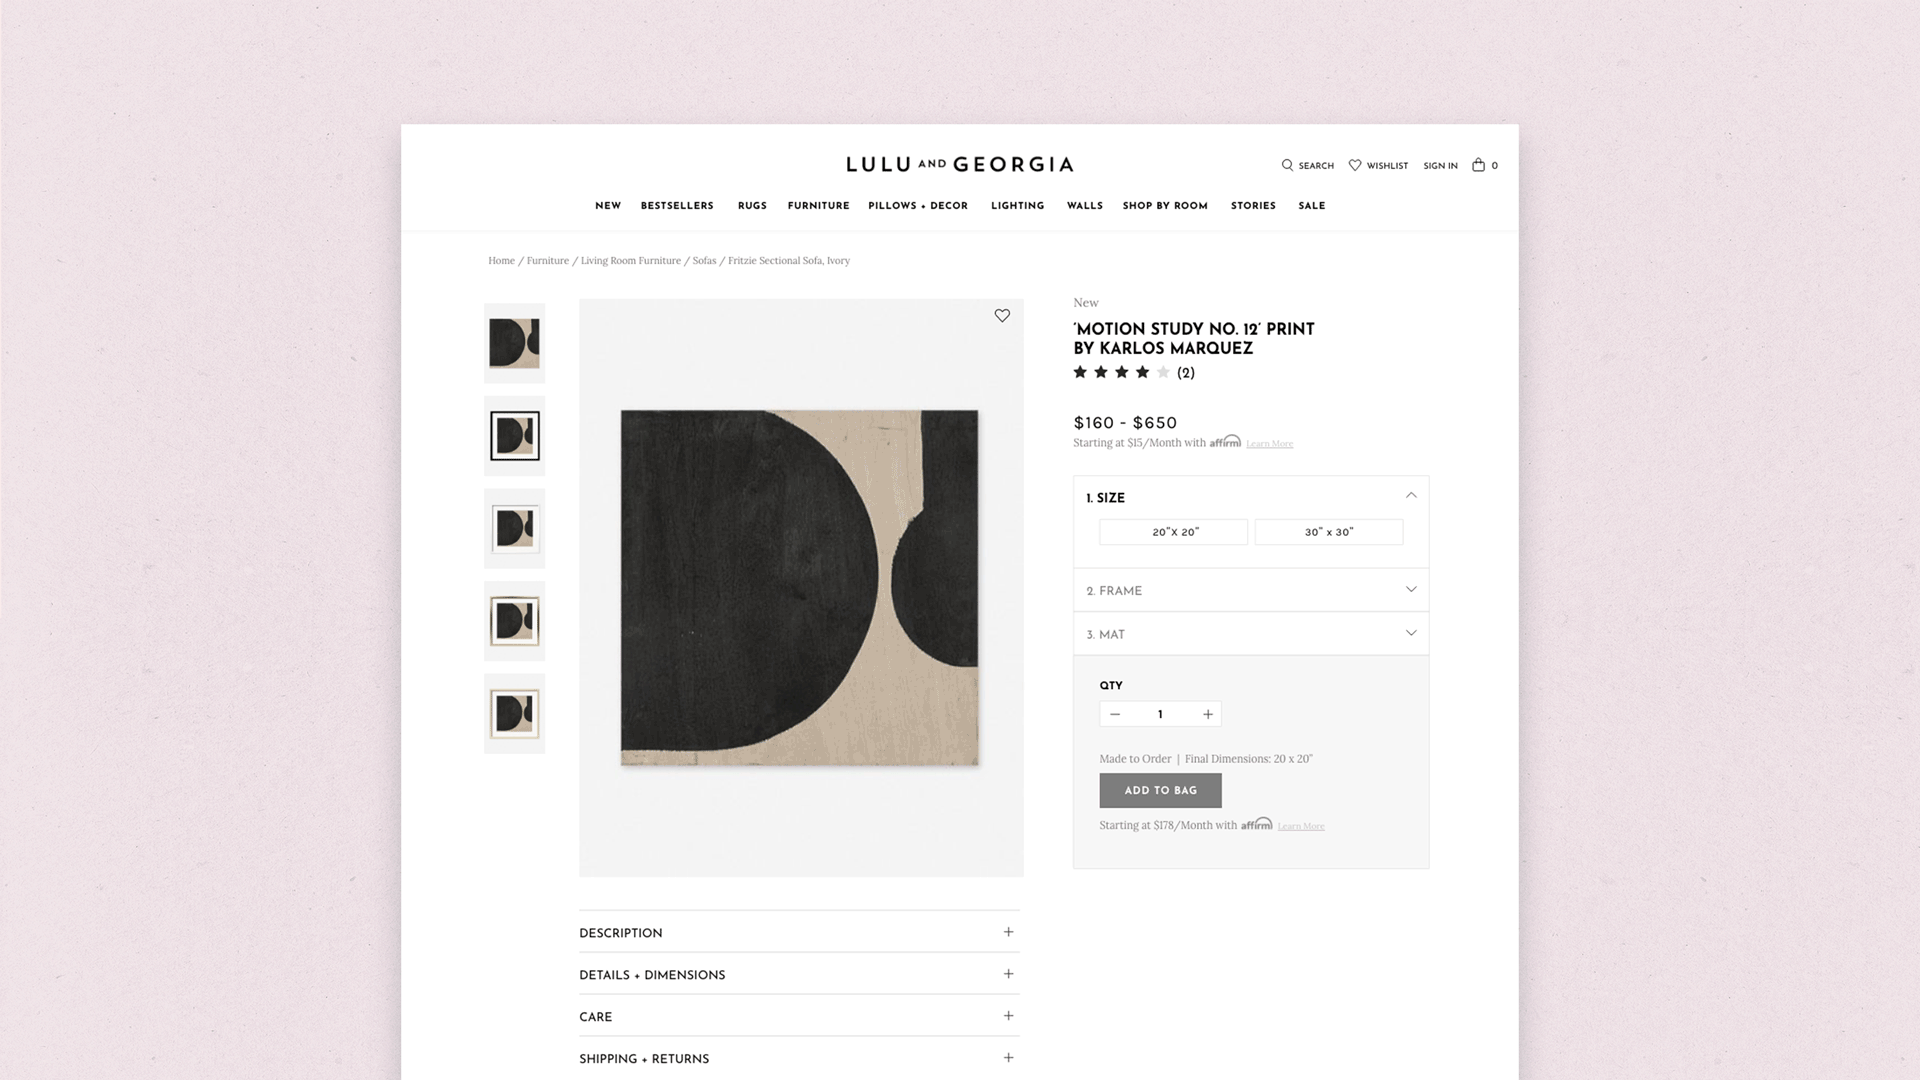
Task: Decrease quantity with the minus icon
Action: [1115, 714]
